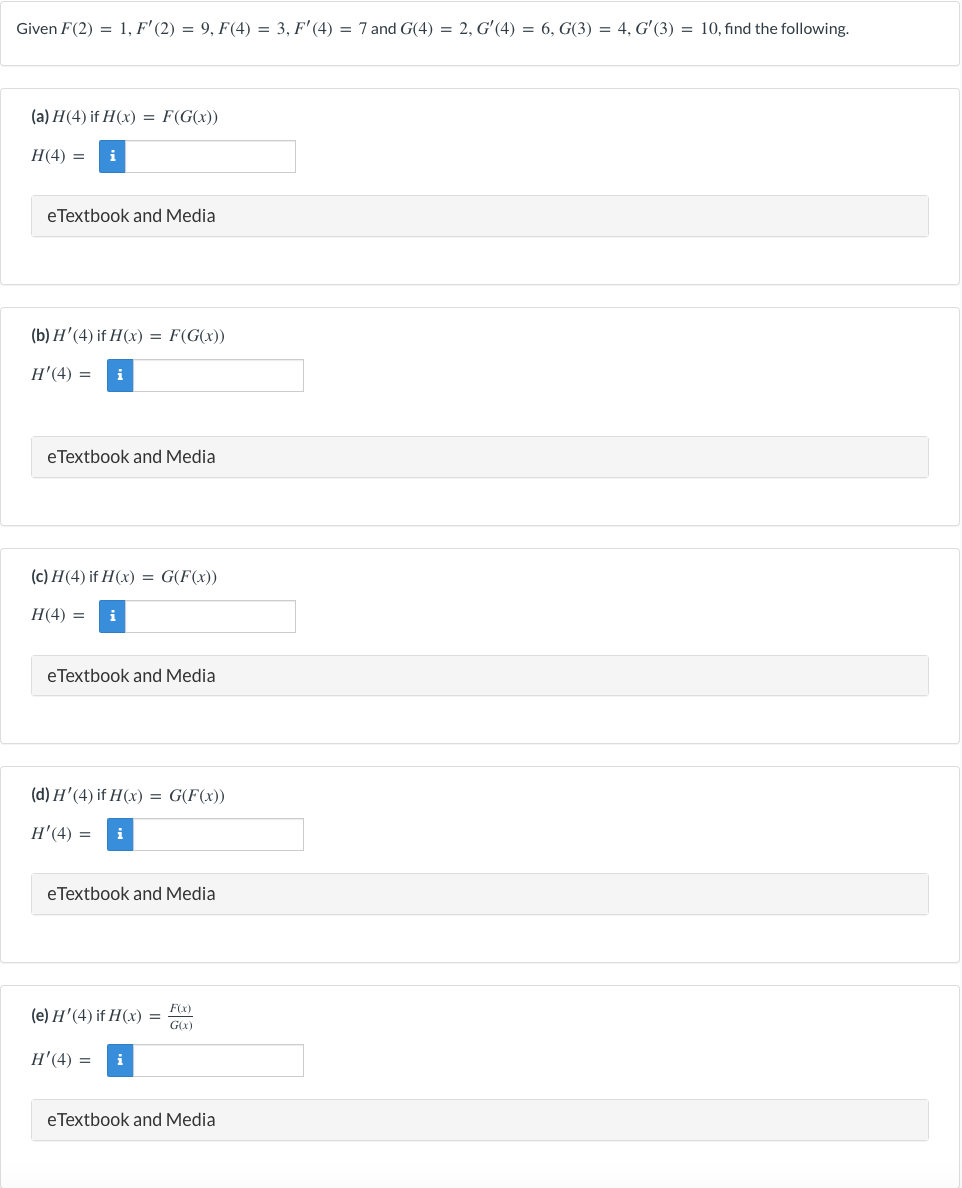
Task: Click the H(4) answer field in part (c)
Action: [210, 616]
